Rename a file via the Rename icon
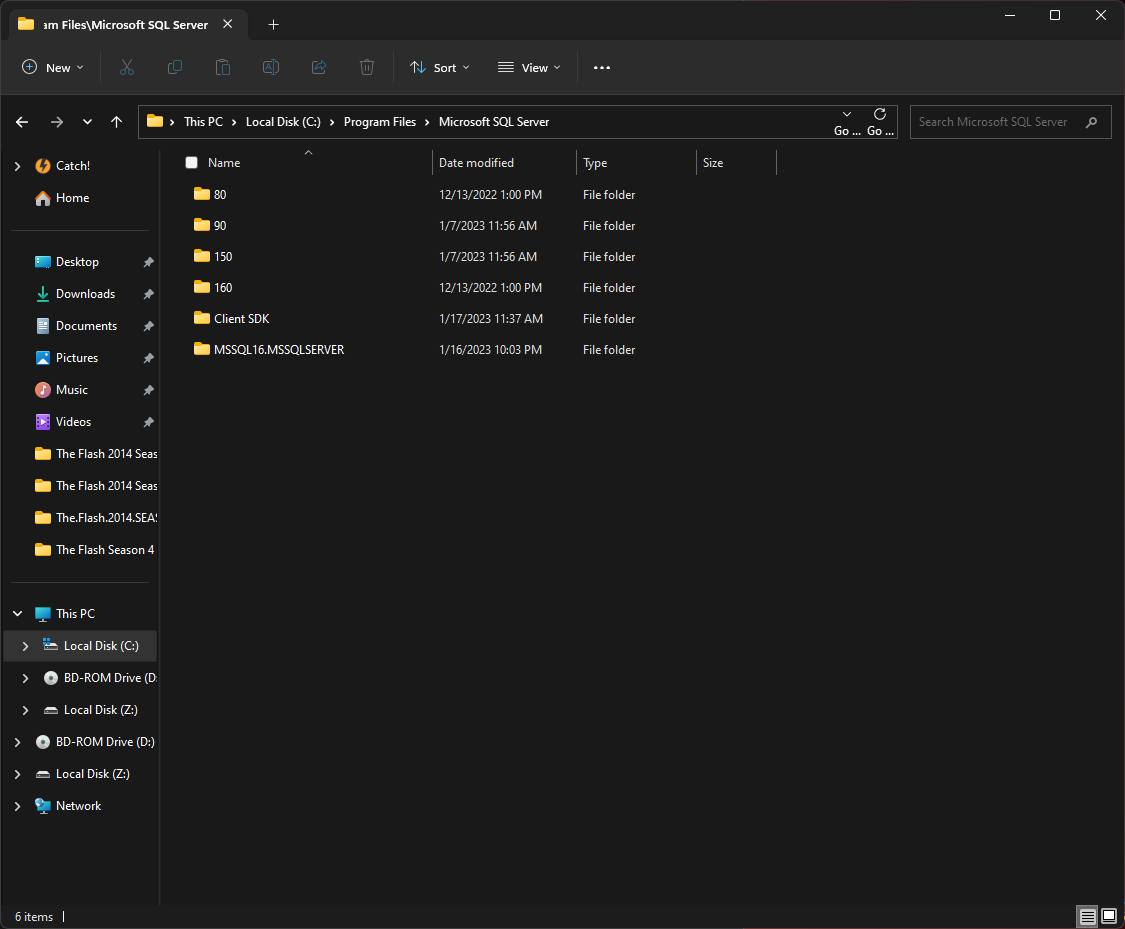1125x929 pixels. click(271, 67)
